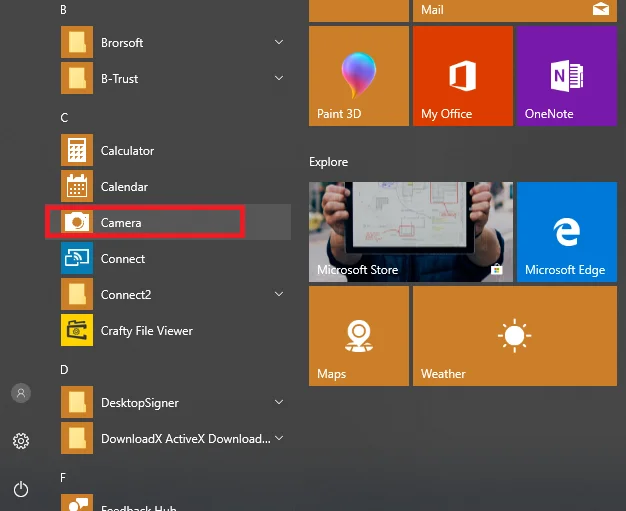
Task: Open the Maps tile
Action: tap(359, 336)
